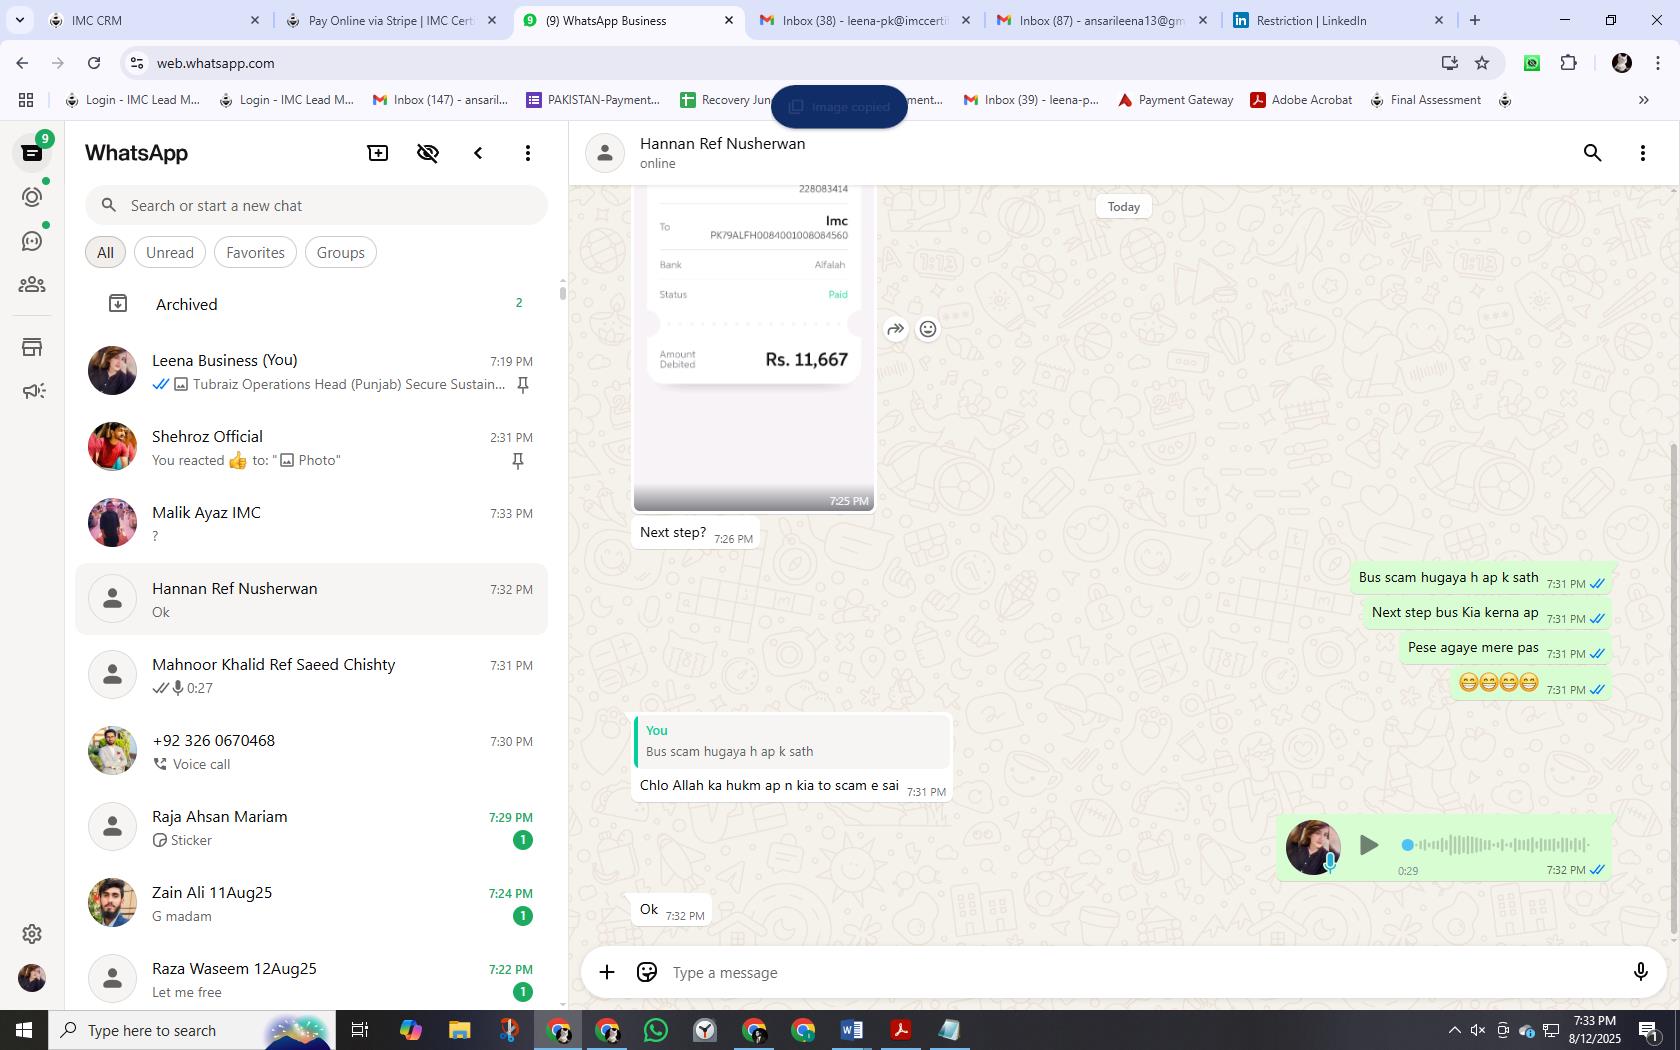Screen dimensions: 1680x1050
Task: Toggle the privacy blur eye icon
Action: [428, 153]
